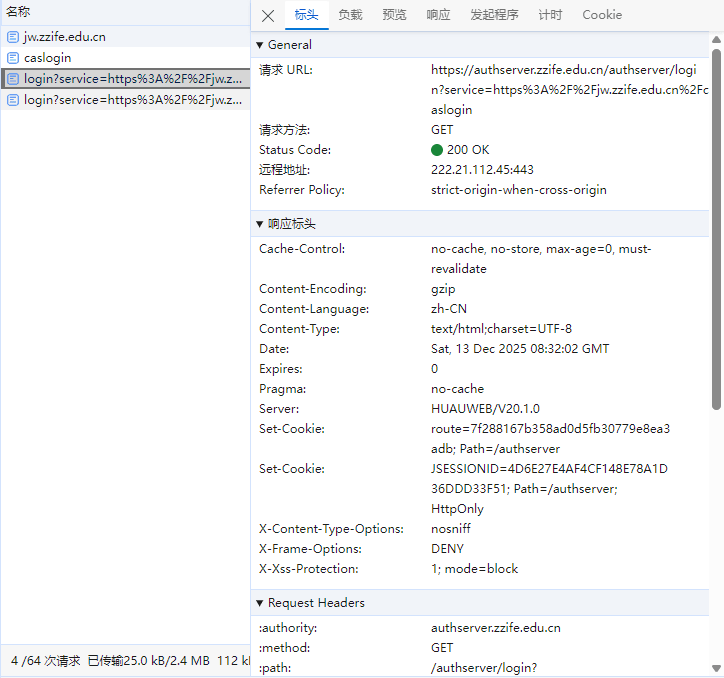Collapse the General section

tap(260, 45)
